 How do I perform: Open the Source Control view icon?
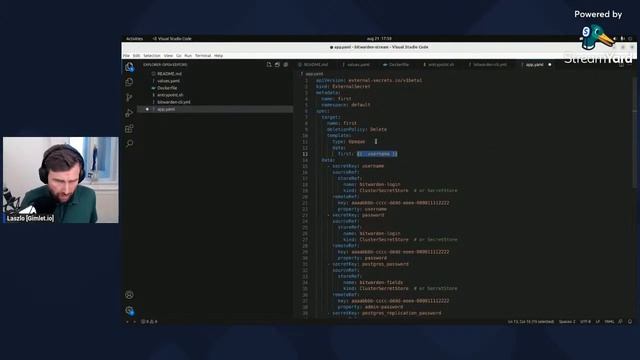click(x=129, y=97)
